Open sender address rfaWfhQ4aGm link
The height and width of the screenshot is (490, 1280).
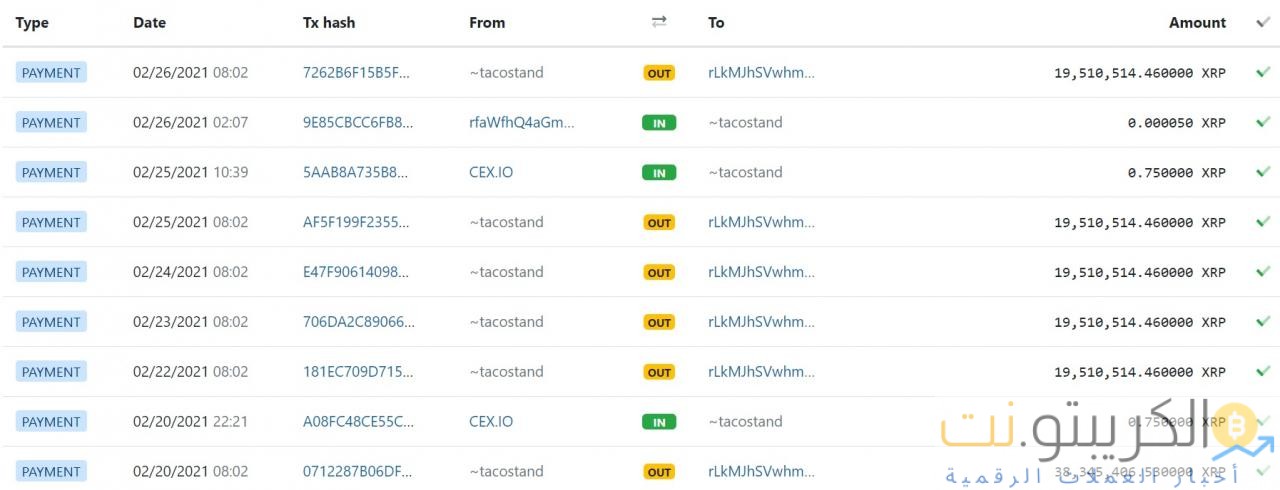522,122
